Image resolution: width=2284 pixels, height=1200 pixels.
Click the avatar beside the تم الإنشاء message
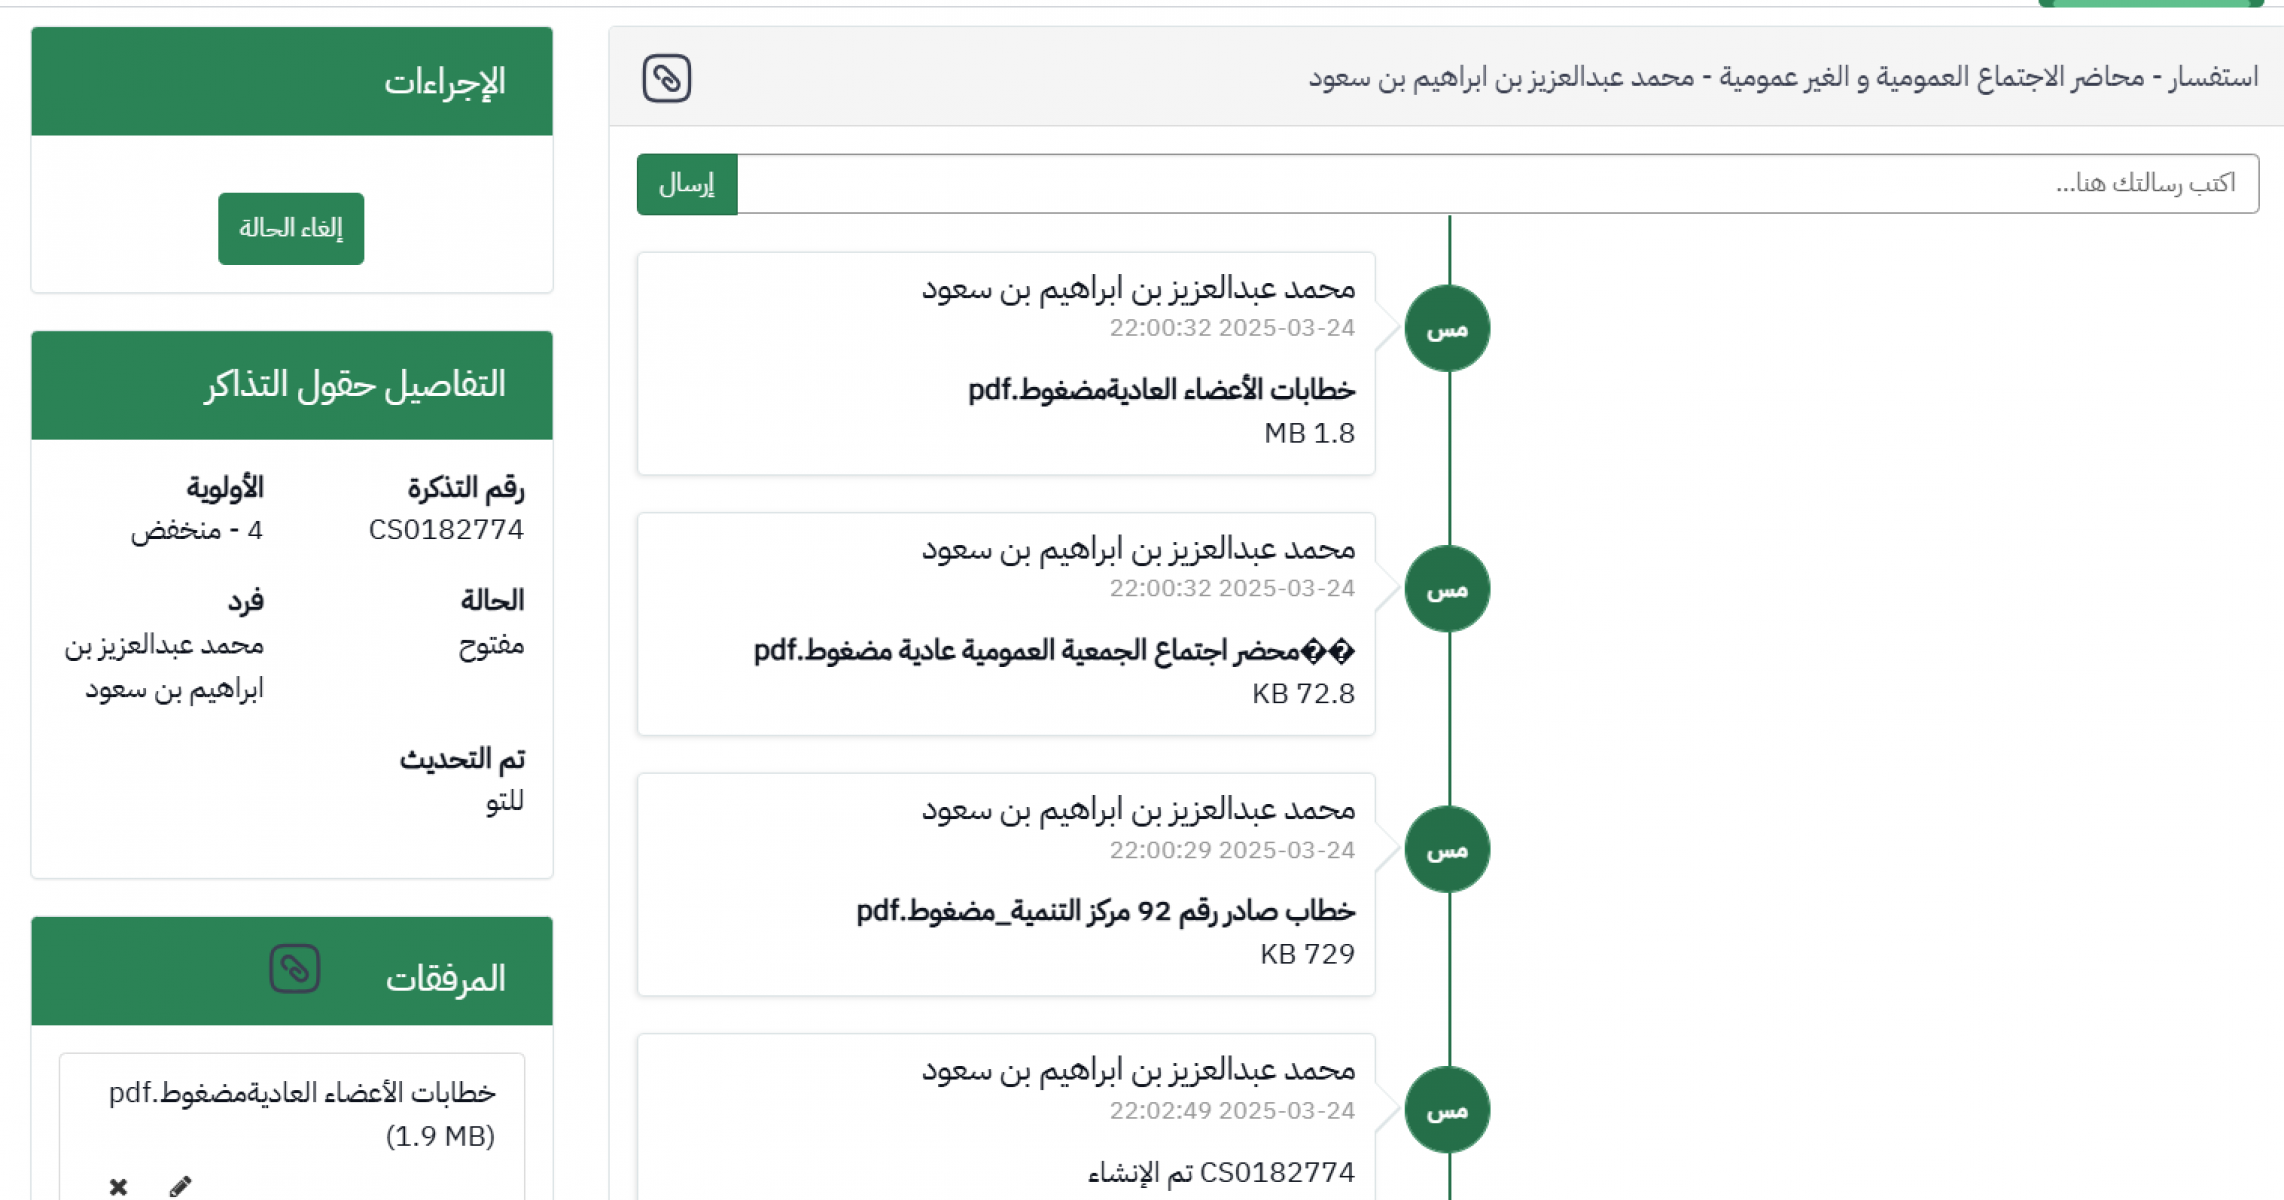point(1446,1110)
